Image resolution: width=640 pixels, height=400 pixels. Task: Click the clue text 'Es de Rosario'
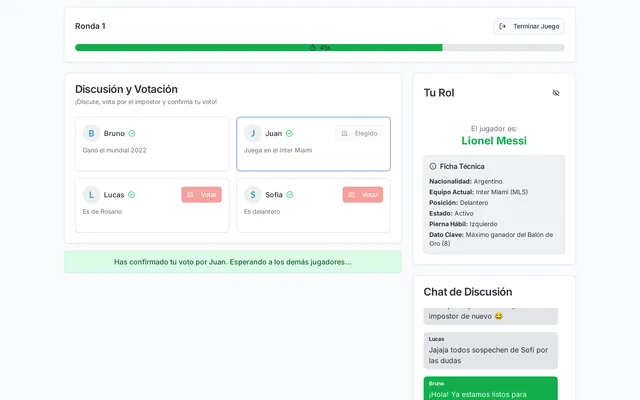click(x=102, y=211)
